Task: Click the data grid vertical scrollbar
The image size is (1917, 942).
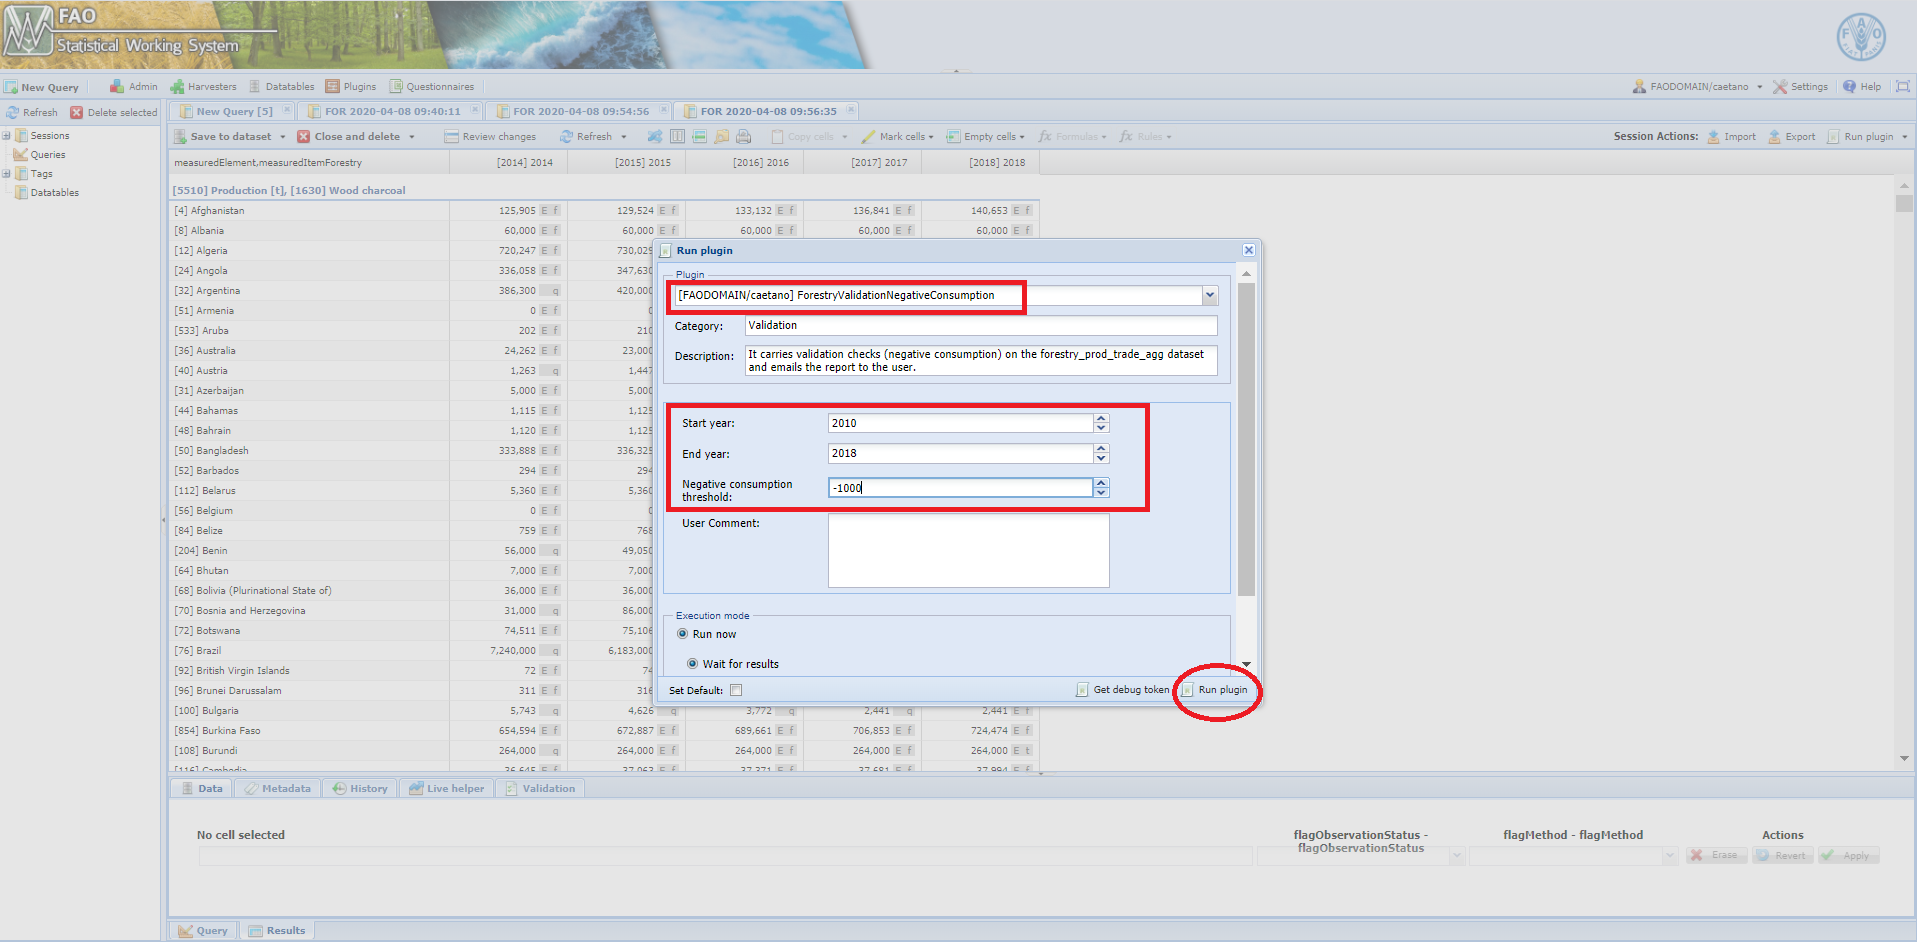Action: point(1904,203)
